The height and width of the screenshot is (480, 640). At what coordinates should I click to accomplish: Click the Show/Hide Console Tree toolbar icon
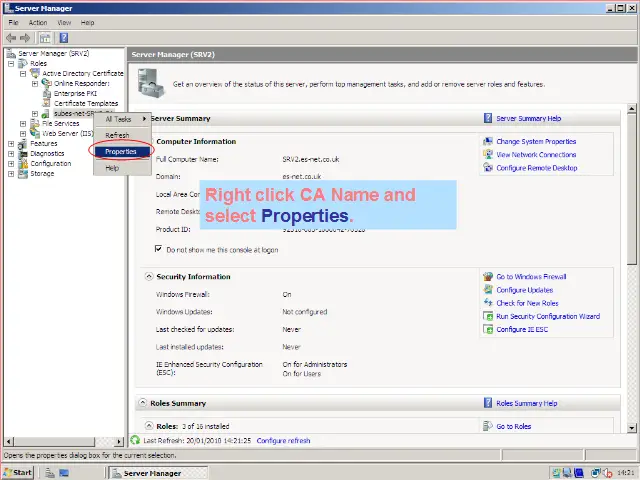[x=45, y=38]
